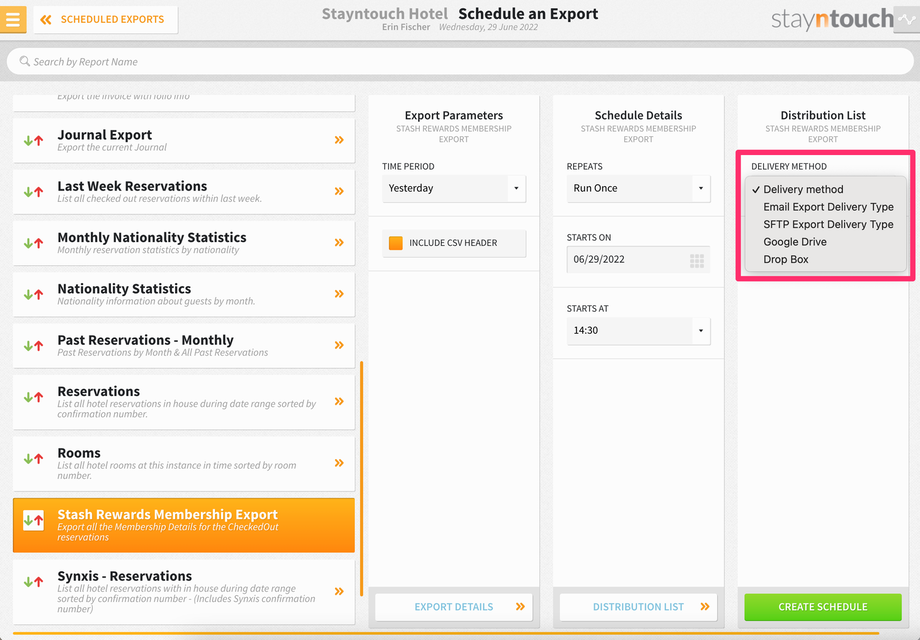Click the Distribution List button
This screenshot has width=920, height=640.
[638, 607]
